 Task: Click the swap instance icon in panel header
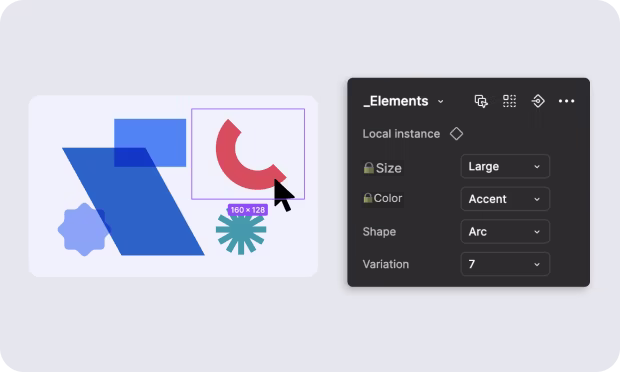coord(481,101)
